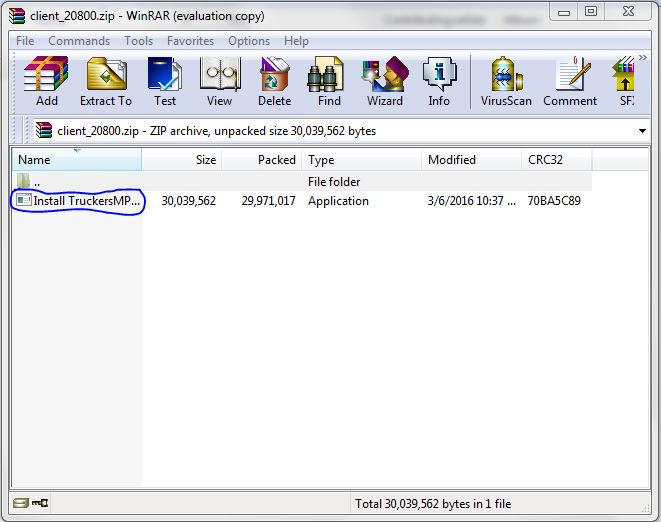The height and width of the screenshot is (522, 661).
Task: Open the View file tool
Action: [x=220, y=81]
